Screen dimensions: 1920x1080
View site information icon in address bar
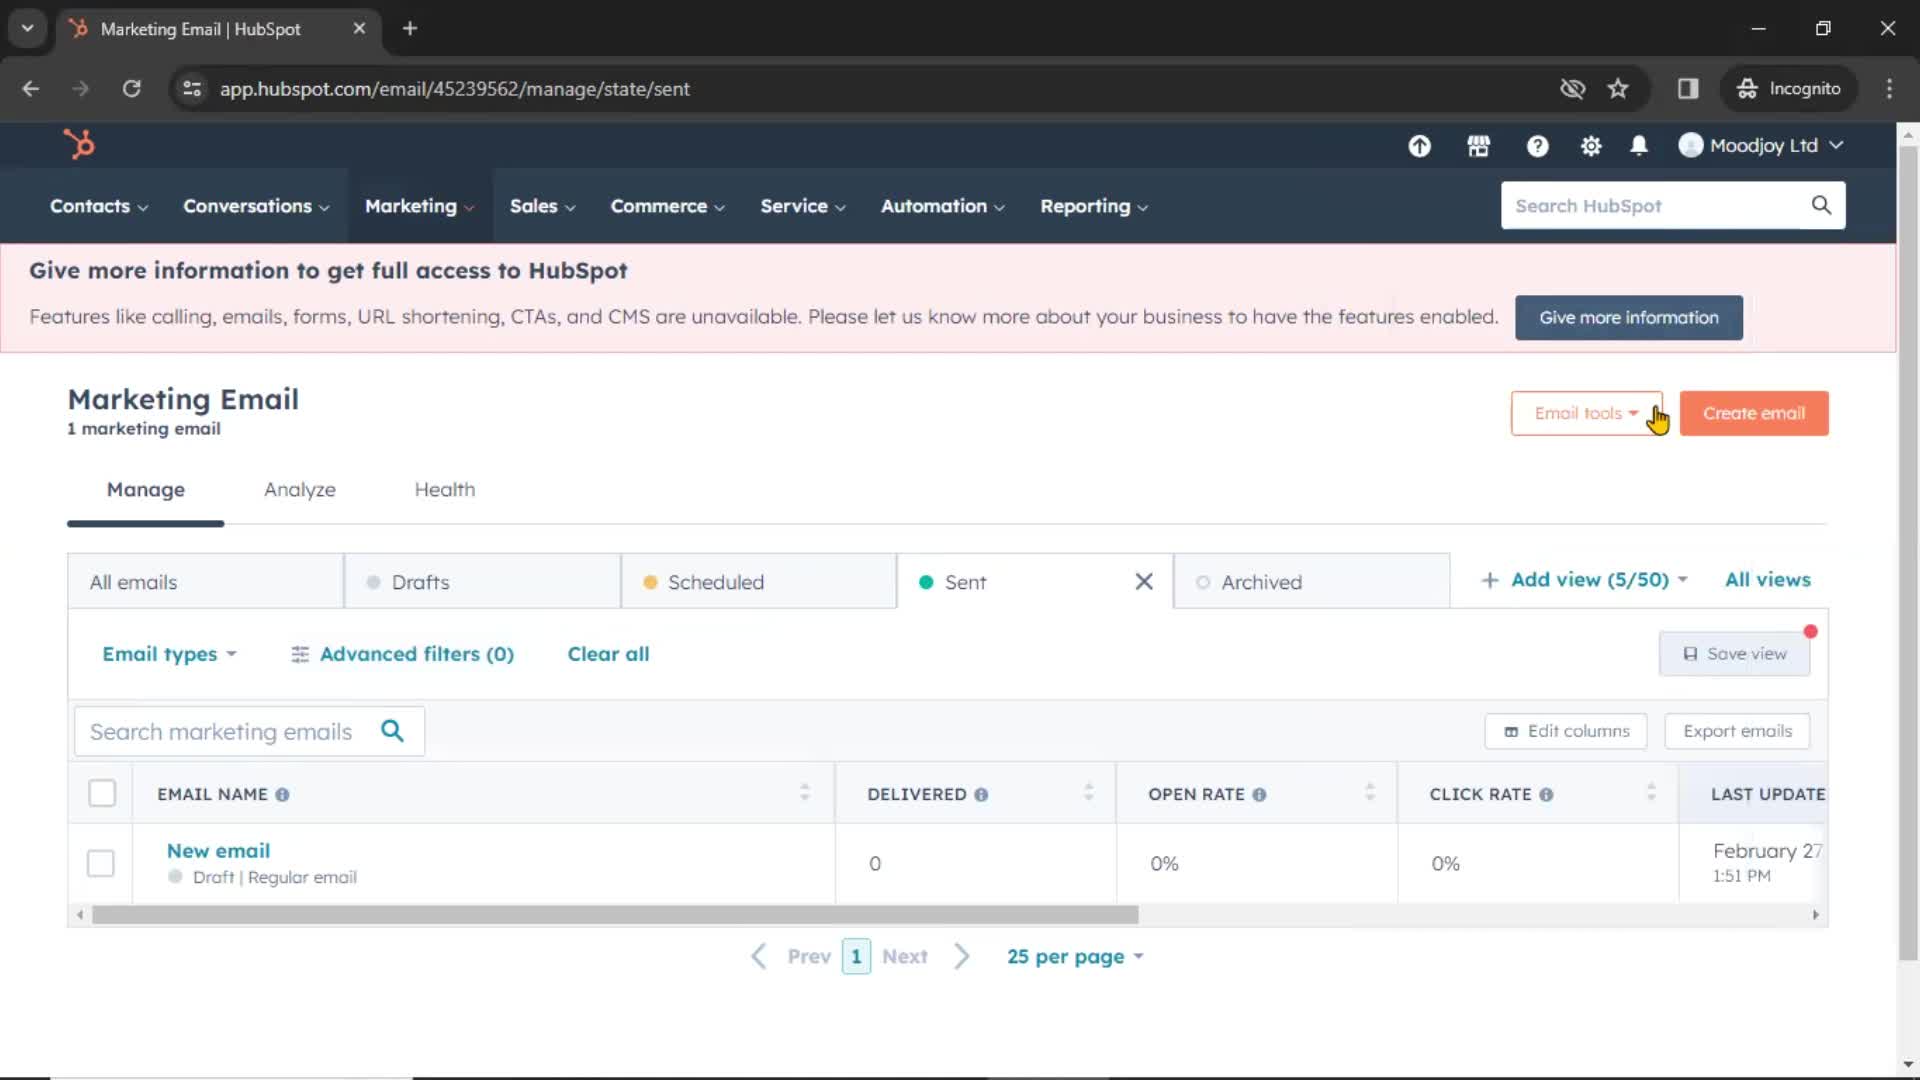(192, 88)
